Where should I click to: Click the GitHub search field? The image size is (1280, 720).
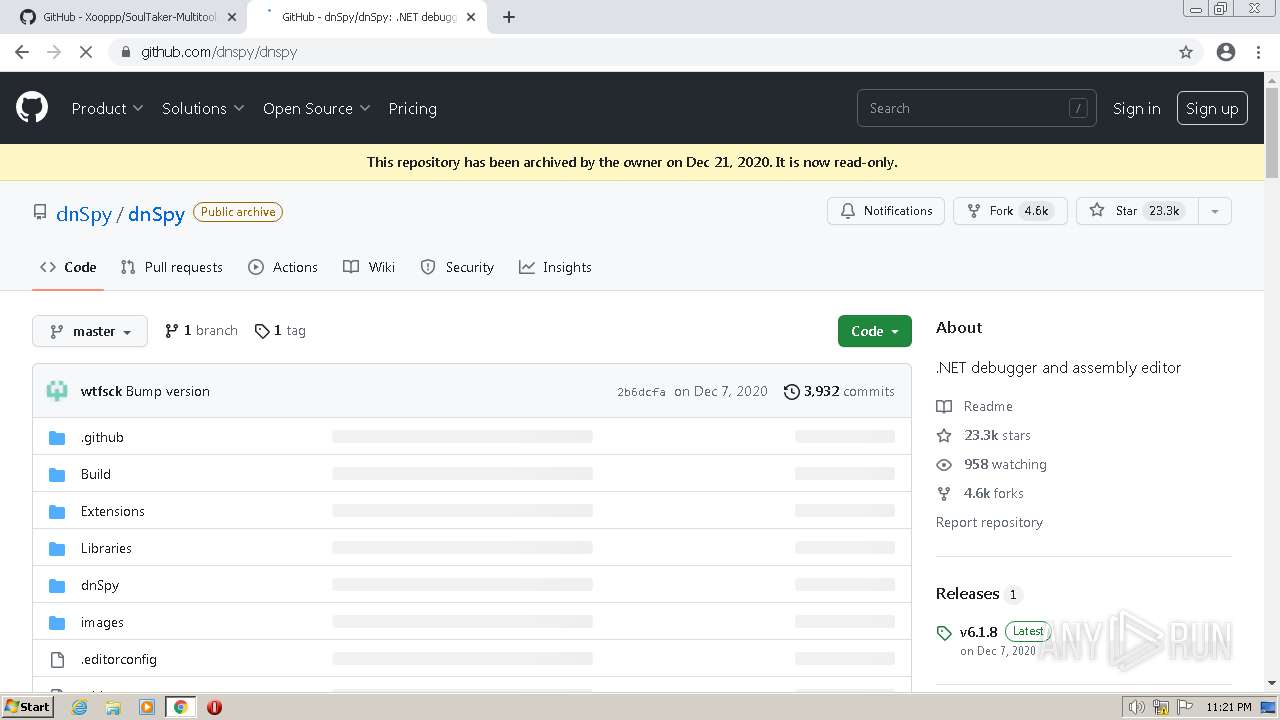coord(976,108)
